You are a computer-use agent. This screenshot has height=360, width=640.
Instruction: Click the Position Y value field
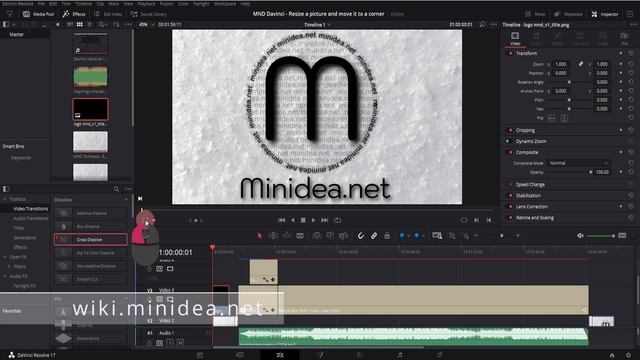point(602,73)
